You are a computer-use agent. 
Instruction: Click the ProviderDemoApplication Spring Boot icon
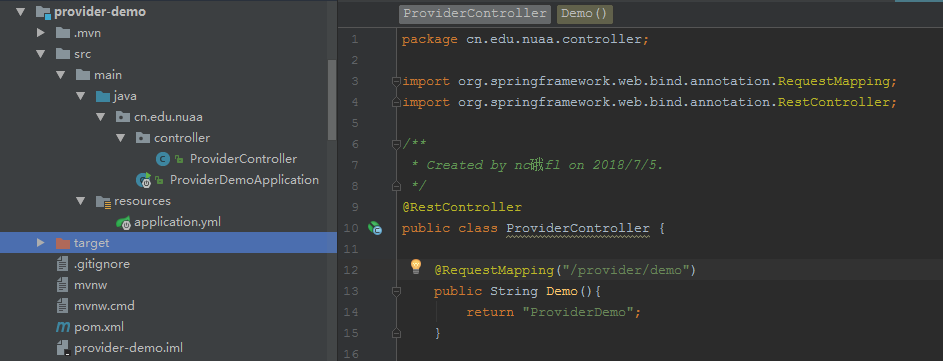click(144, 180)
